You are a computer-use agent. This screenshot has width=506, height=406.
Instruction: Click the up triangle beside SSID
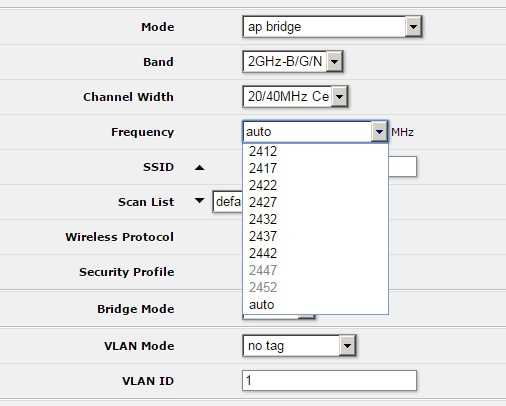click(199, 167)
